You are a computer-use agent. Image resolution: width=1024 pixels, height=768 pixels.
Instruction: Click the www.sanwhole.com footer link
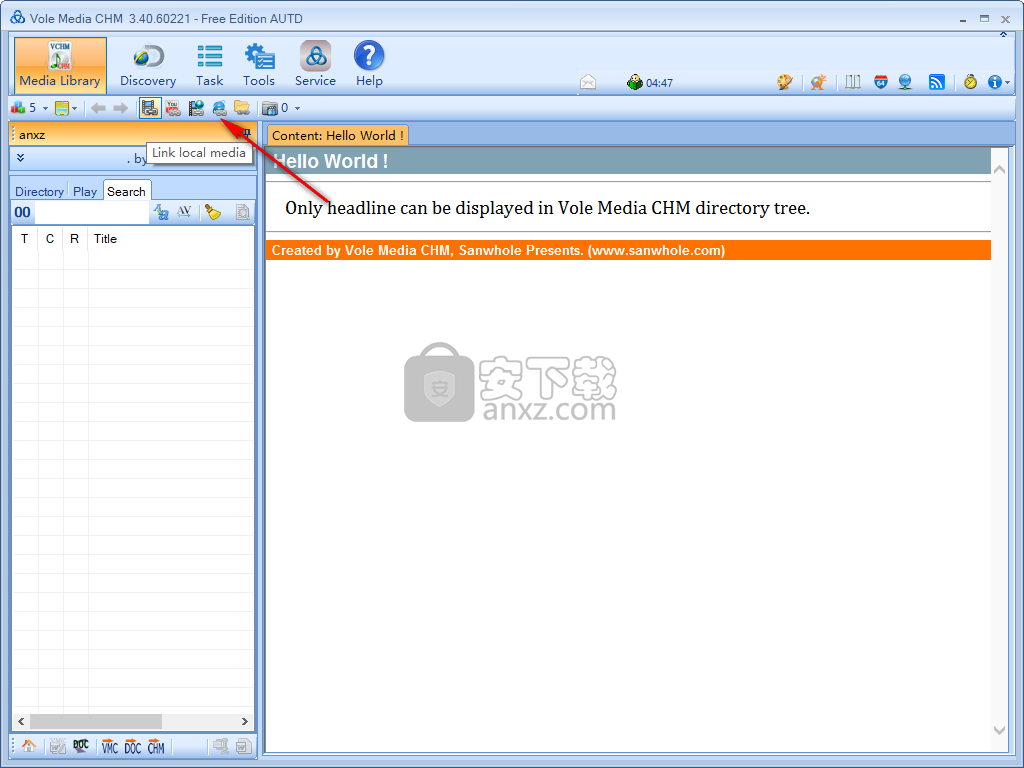pyautogui.click(x=656, y=250)
